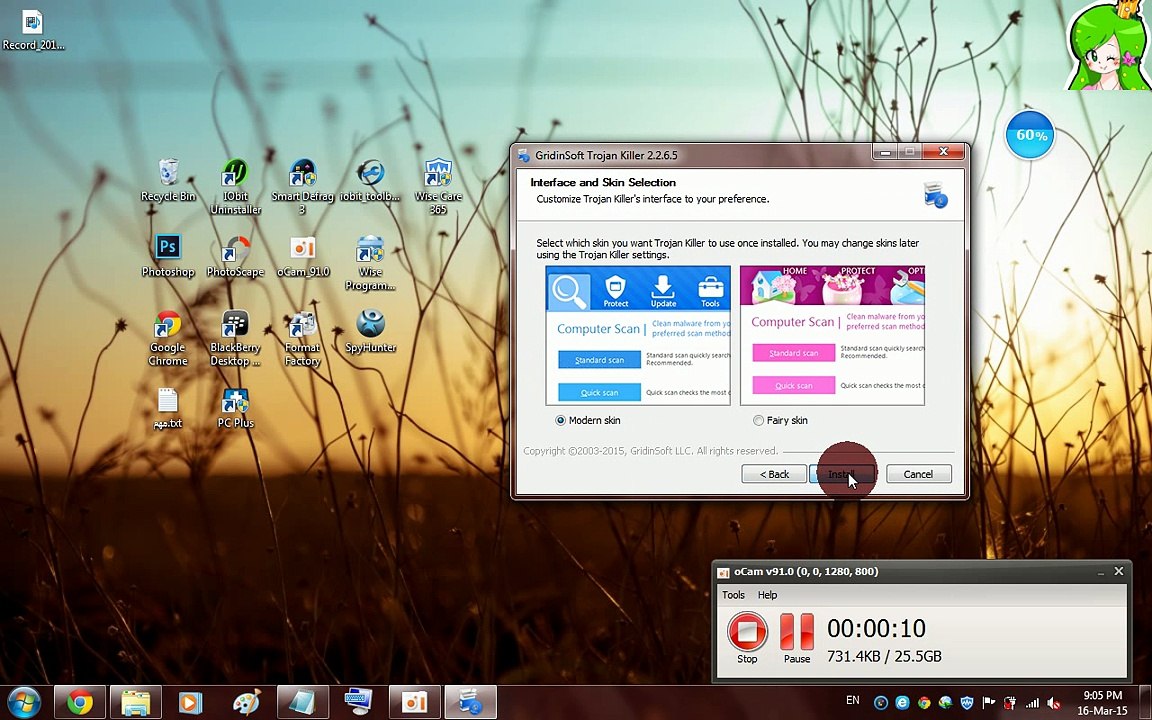Click the power plug tray icon
The image size is (1152, 720).
(x=1010, y=703)
